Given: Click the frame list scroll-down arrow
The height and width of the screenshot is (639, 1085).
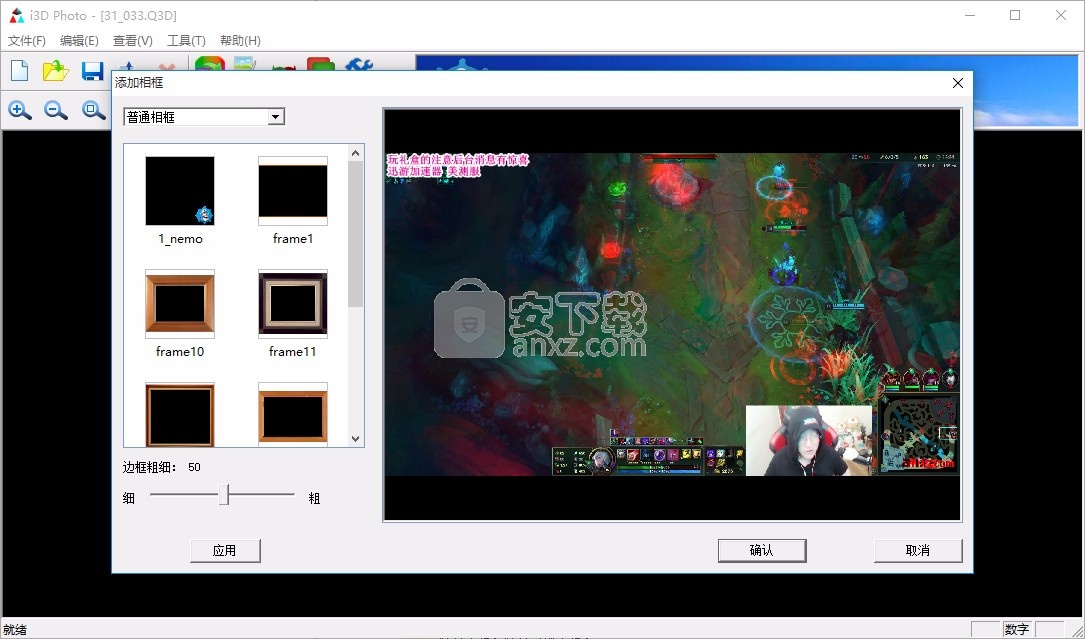Looking at the screenshot, I should (356, 438).
